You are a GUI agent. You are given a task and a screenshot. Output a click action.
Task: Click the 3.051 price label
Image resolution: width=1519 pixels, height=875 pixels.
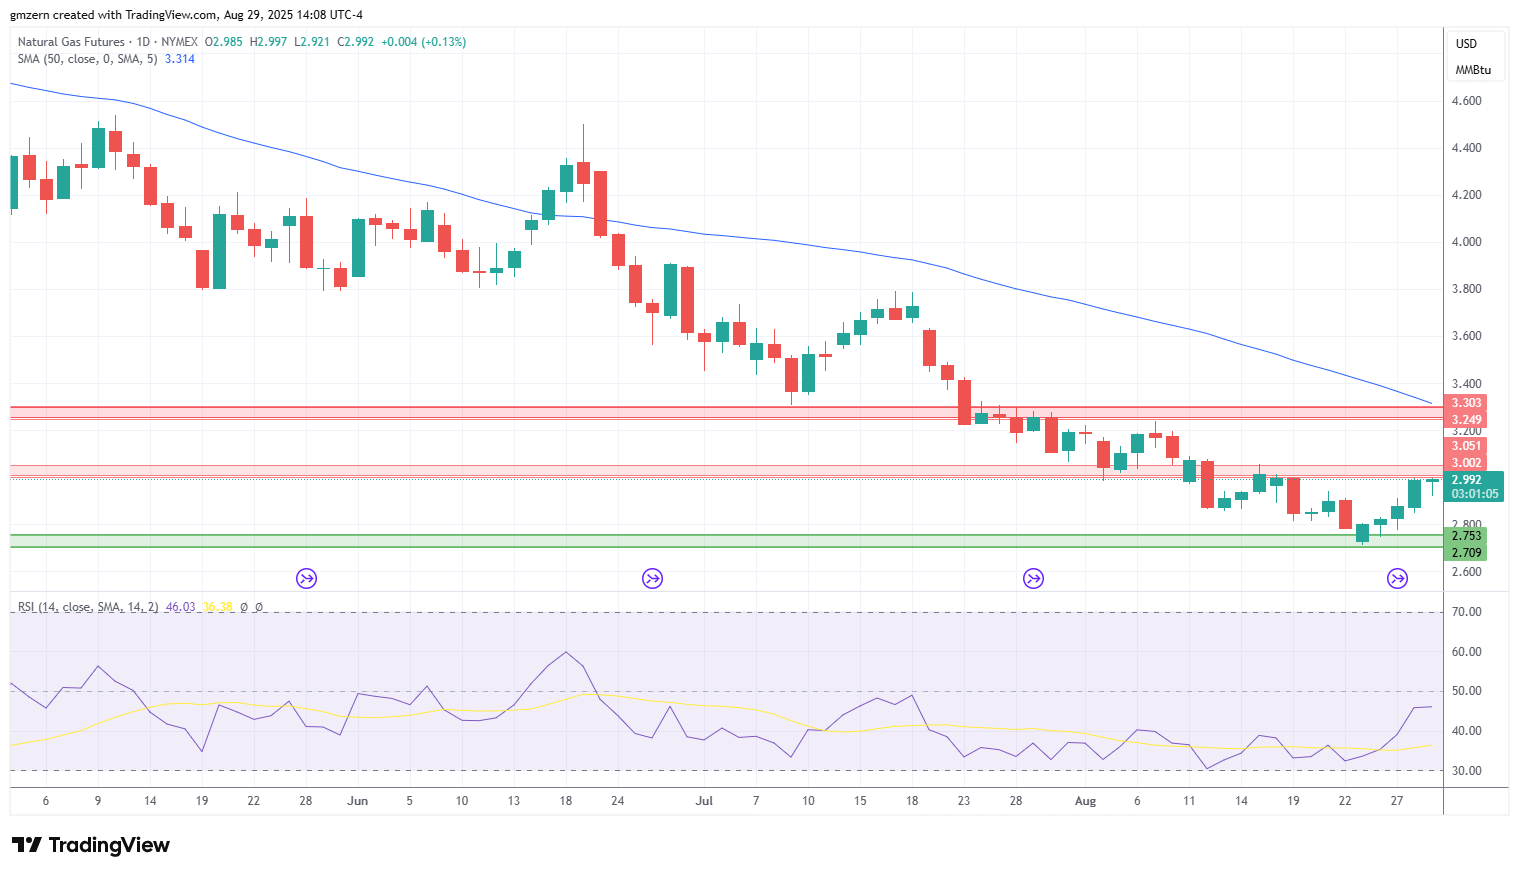pyautogui.click(x=1466, y=446)
